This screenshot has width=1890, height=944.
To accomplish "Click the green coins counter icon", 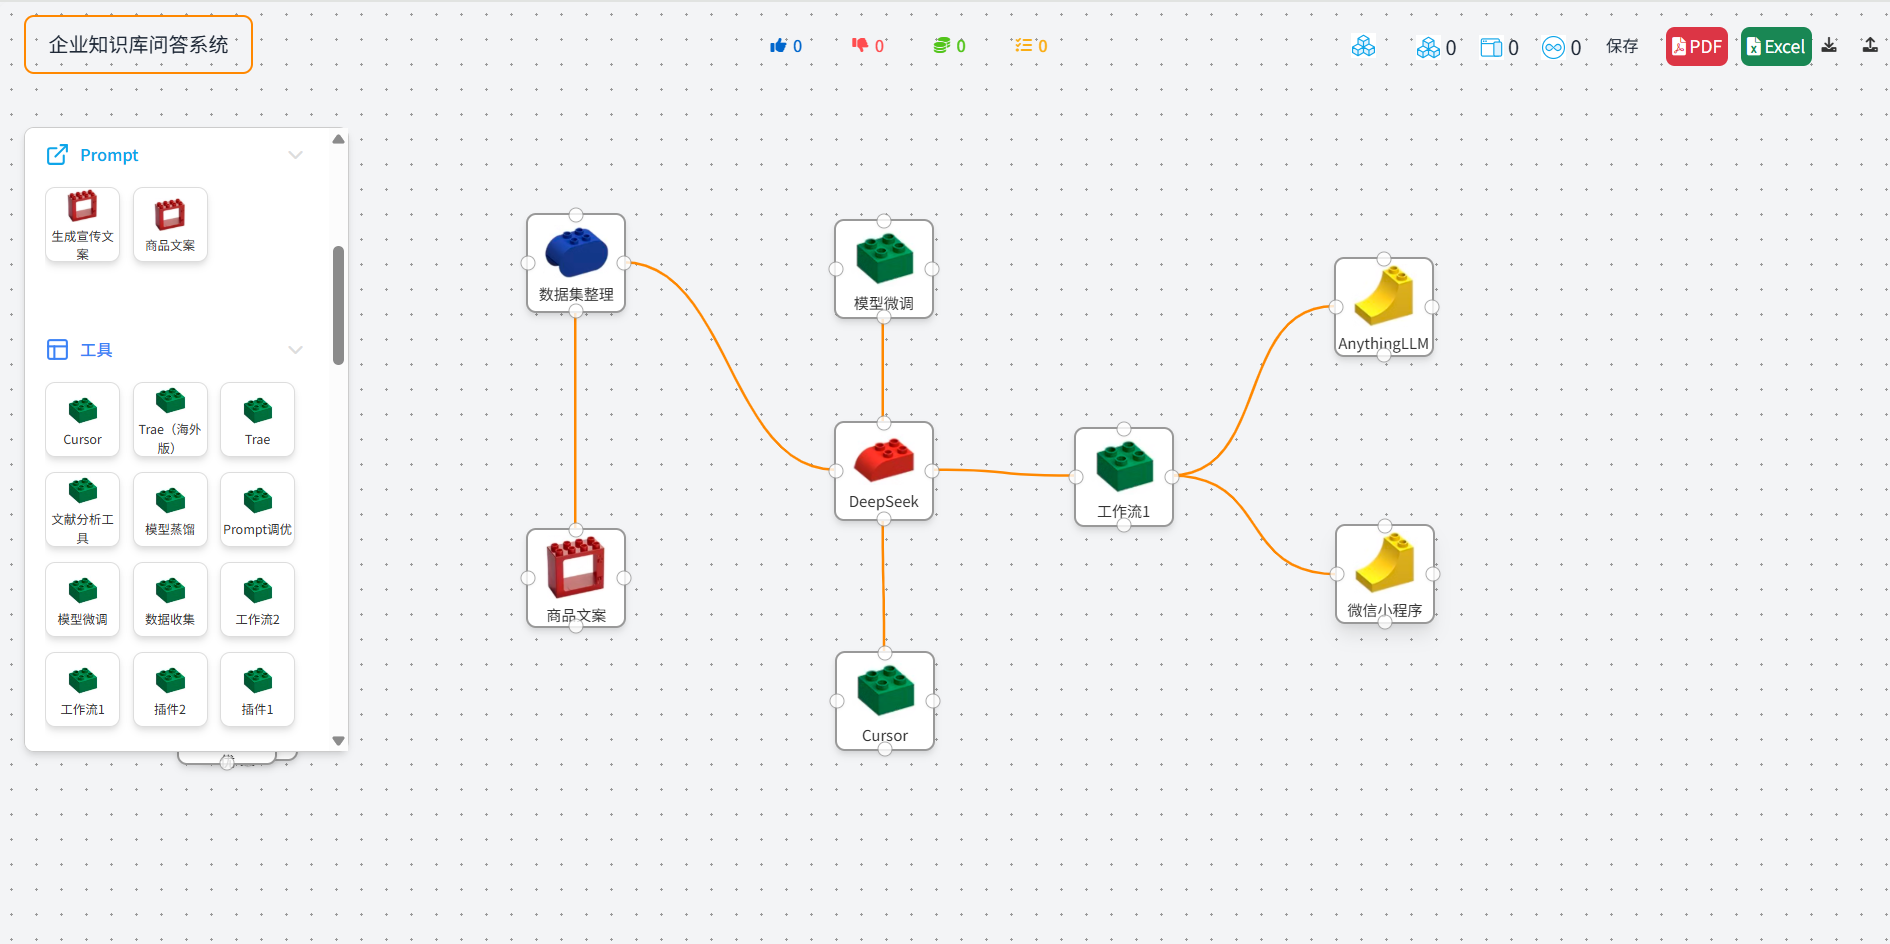I will click(x=941, y=46).
